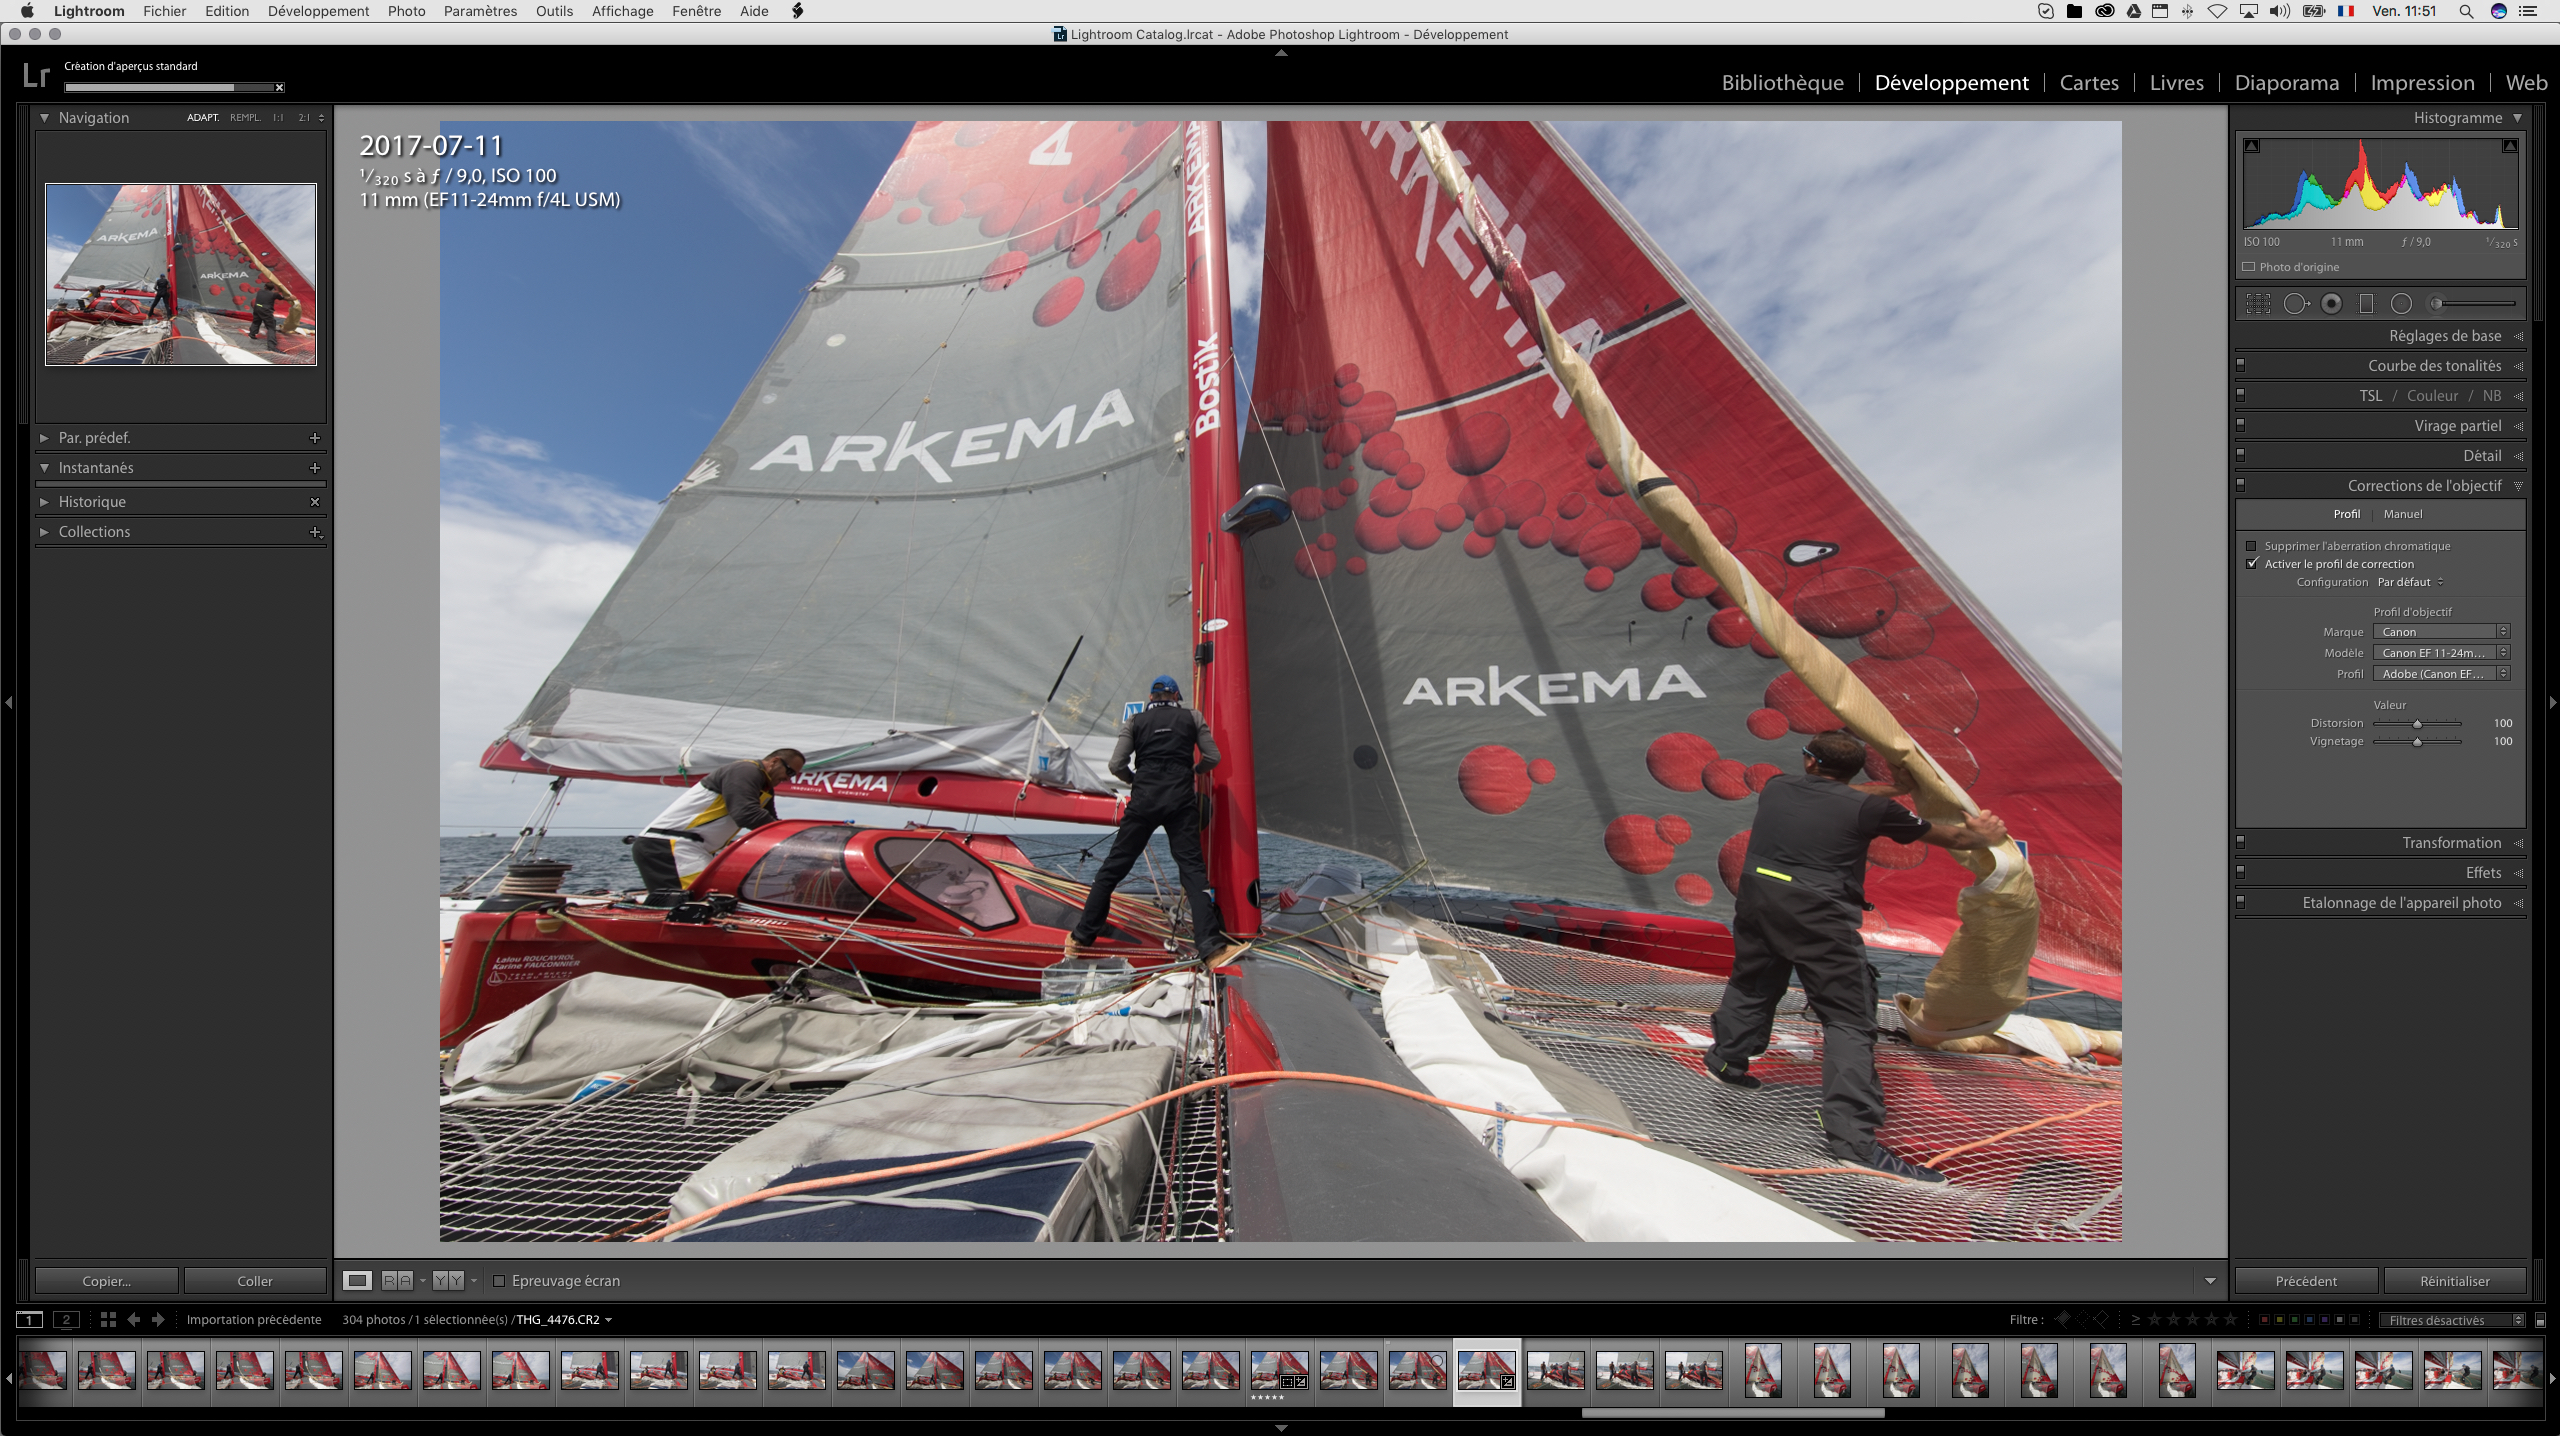Select the Radial Filter tool

coord(2401,304)
